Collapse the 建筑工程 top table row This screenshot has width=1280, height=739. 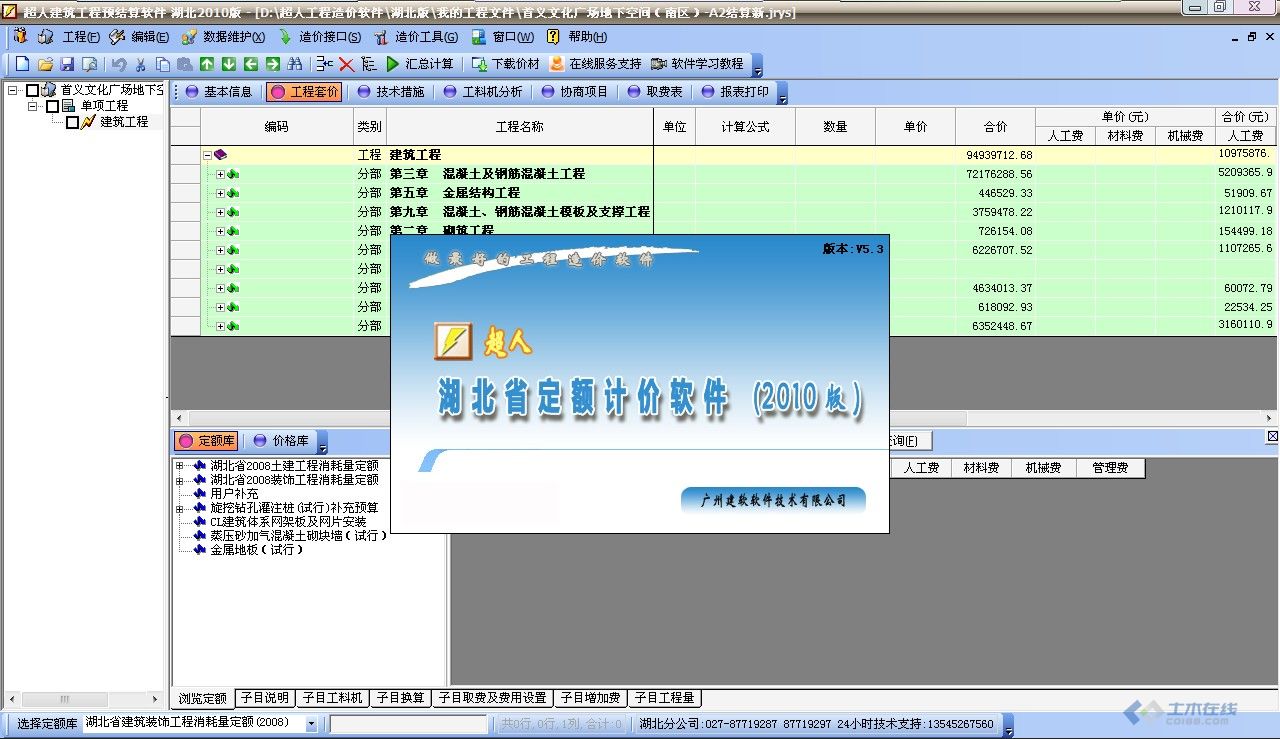(x=207, y=155)
